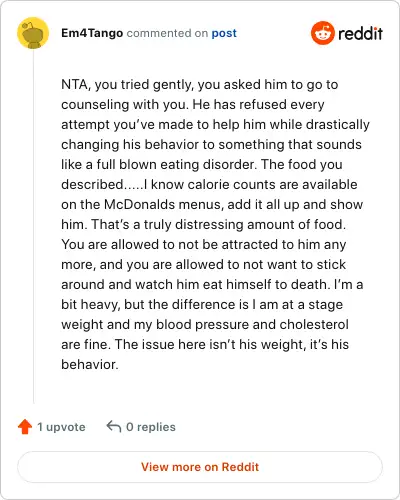Screen dimensions: 400x500
Task: Click the word "McDonalds" in the comment
Action: [x=139, y=204]
